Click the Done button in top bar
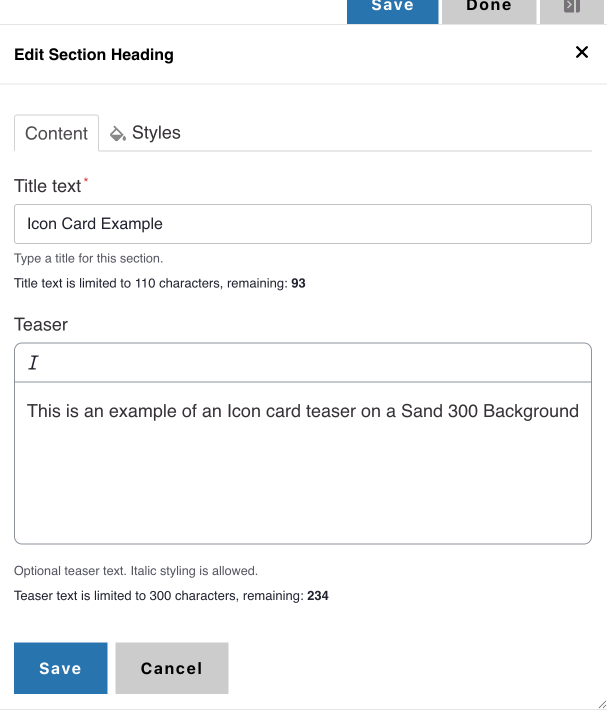The image size is (607, 710). (x=489, y=7)
